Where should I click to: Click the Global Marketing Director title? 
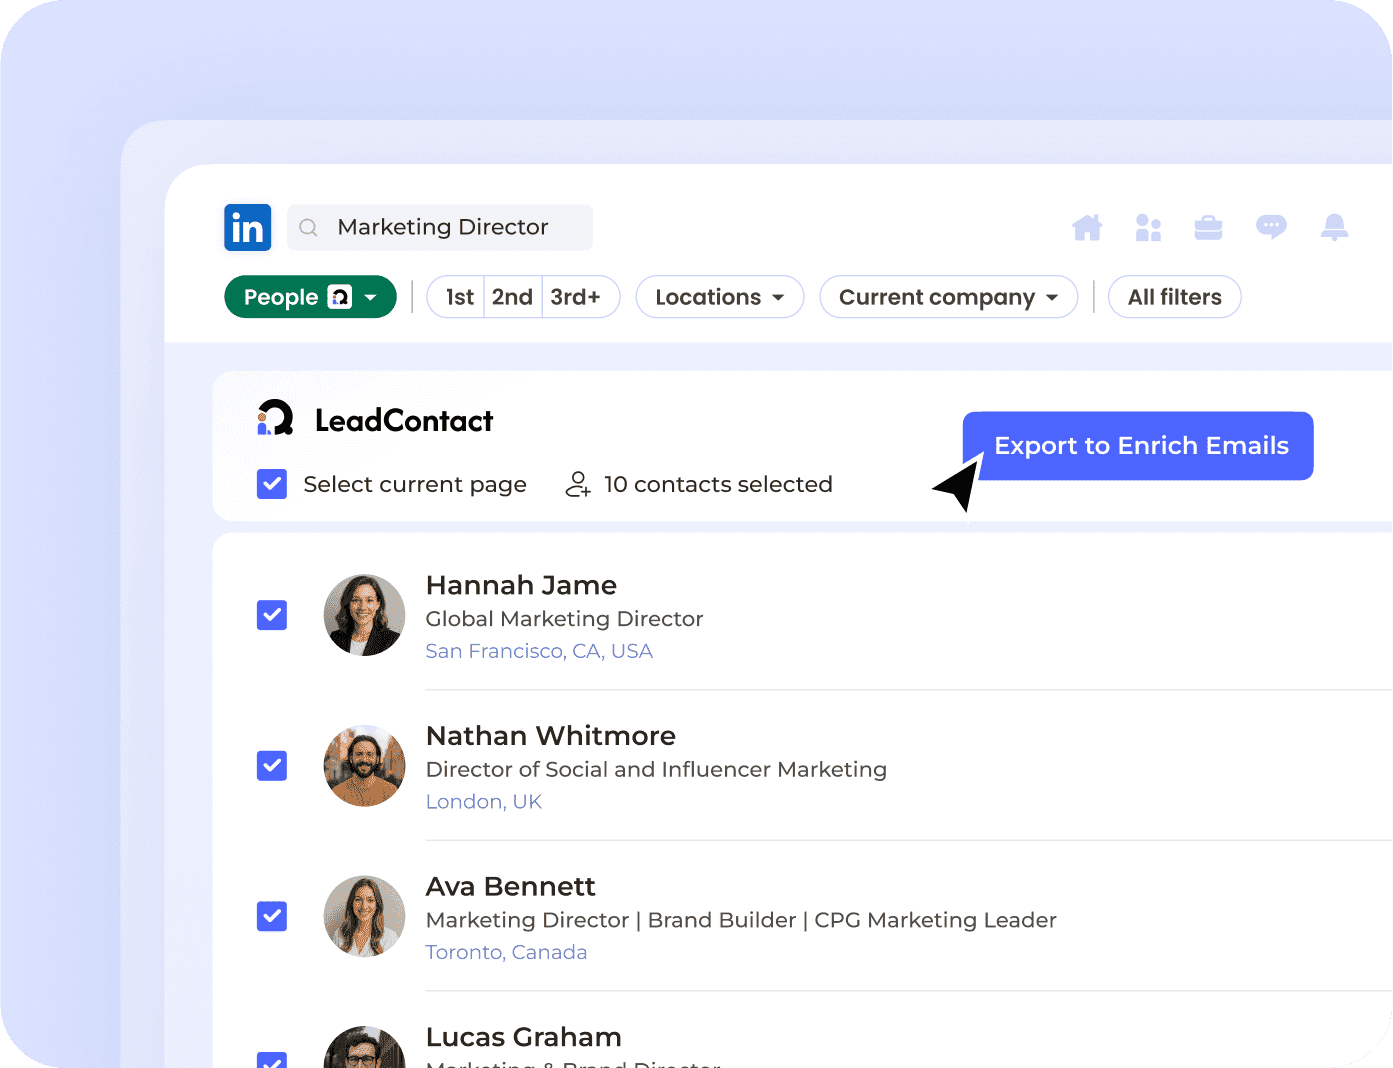[x=564, y=619]
